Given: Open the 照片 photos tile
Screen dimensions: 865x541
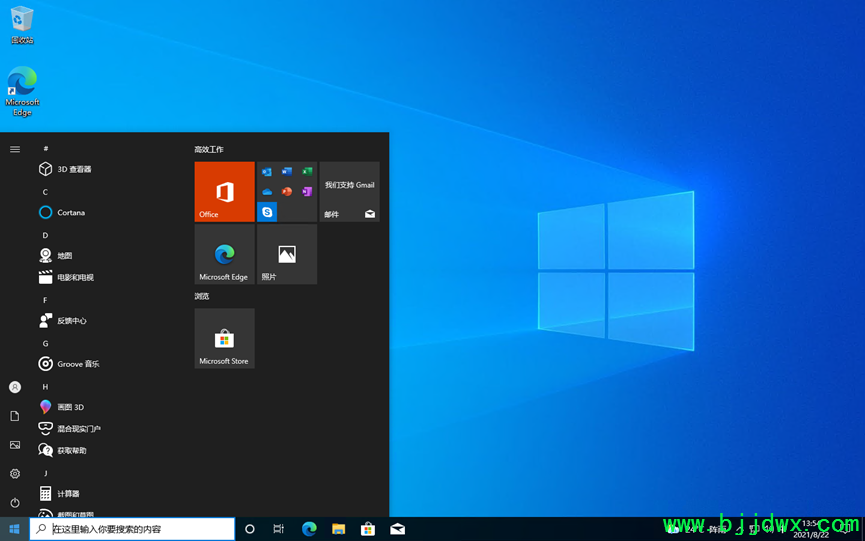Looking at the screenshot, I should pos(287,254).
